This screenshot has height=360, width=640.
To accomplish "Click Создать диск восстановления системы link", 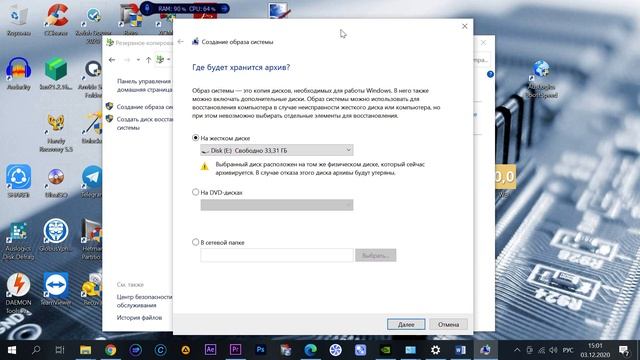I will tap(145, 123).
